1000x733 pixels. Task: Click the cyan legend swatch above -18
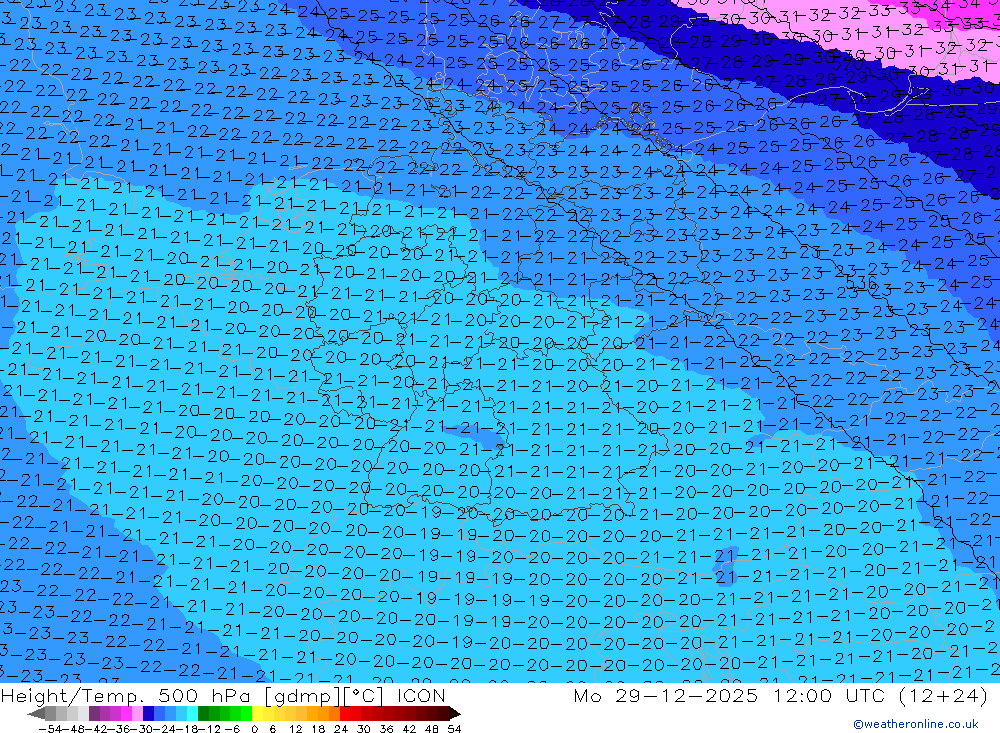click(x=192, y=714)
